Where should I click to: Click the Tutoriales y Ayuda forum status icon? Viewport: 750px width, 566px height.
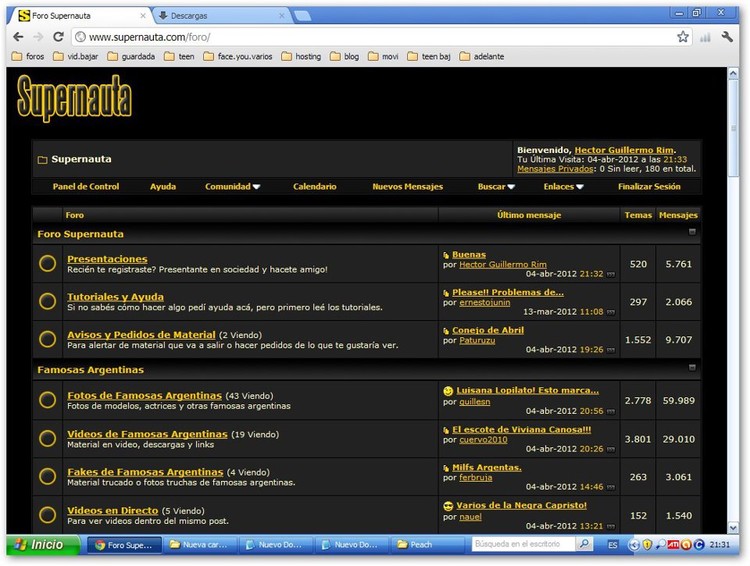47,301
